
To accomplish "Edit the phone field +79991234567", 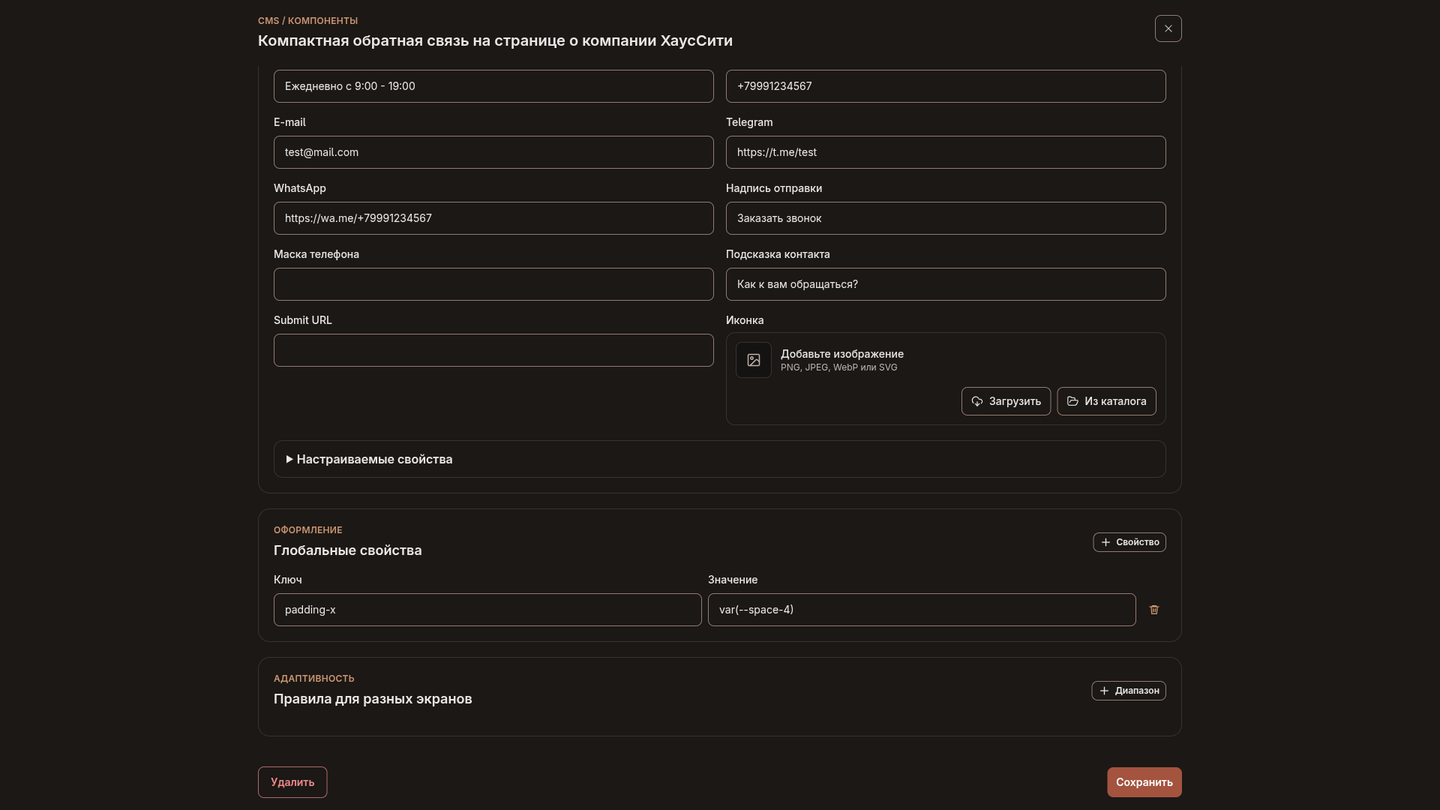I will point(946,86).
